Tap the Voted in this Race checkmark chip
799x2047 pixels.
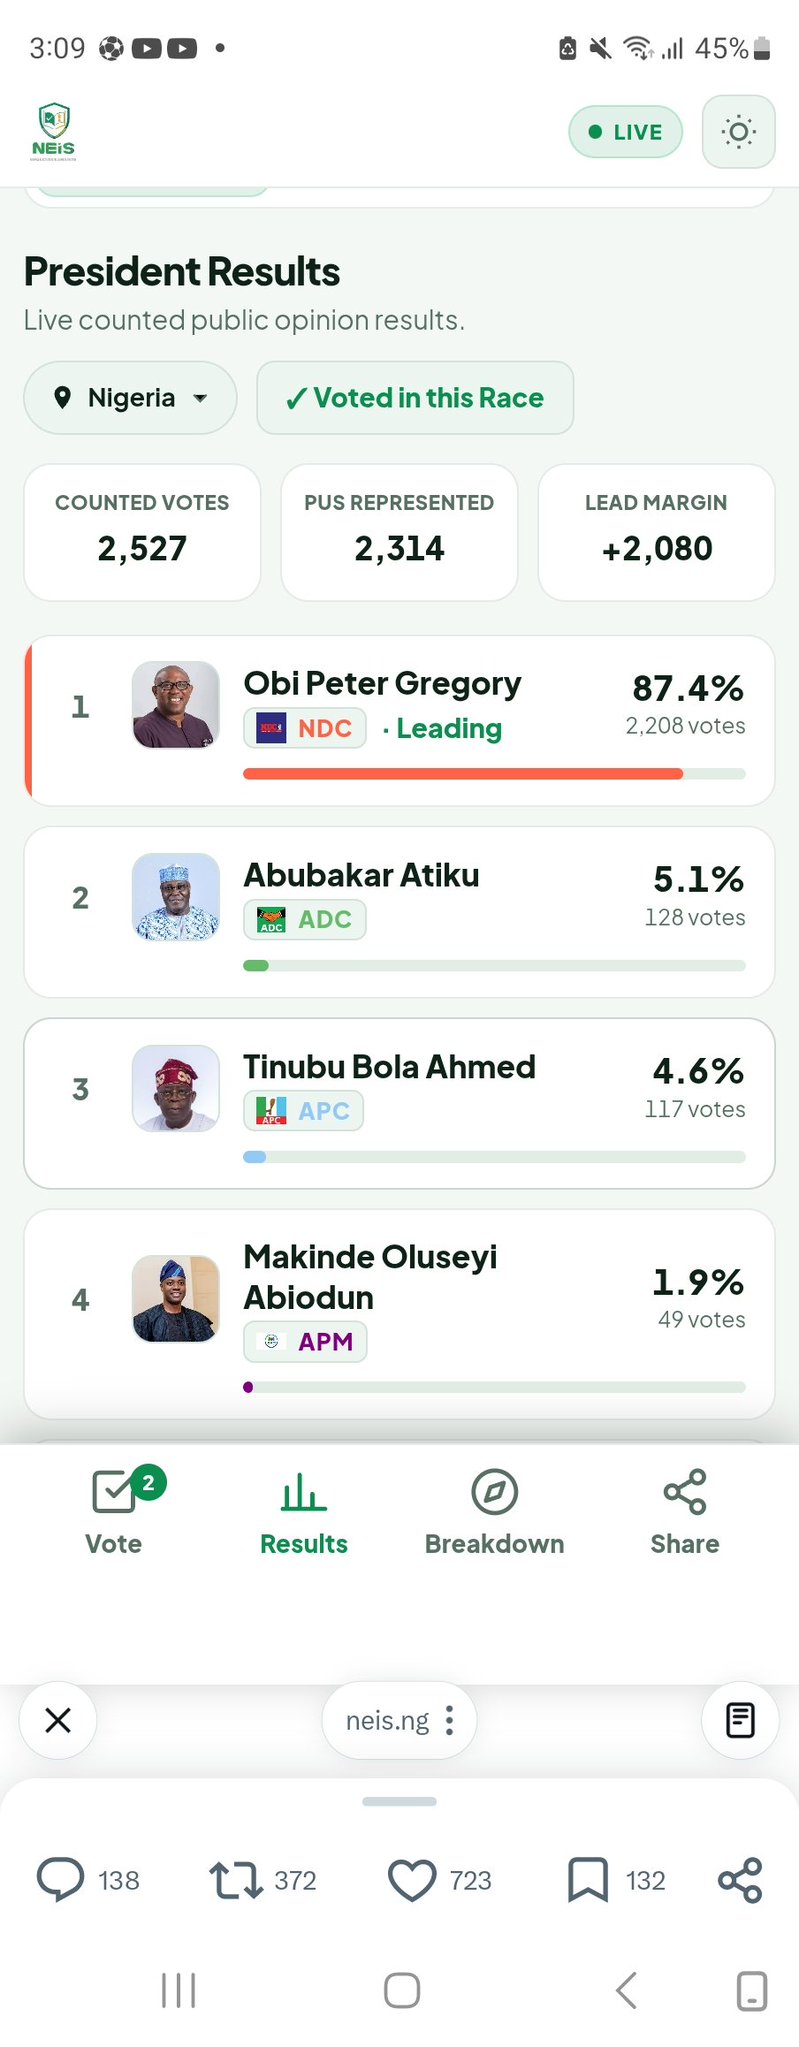[x=415, y=398]
